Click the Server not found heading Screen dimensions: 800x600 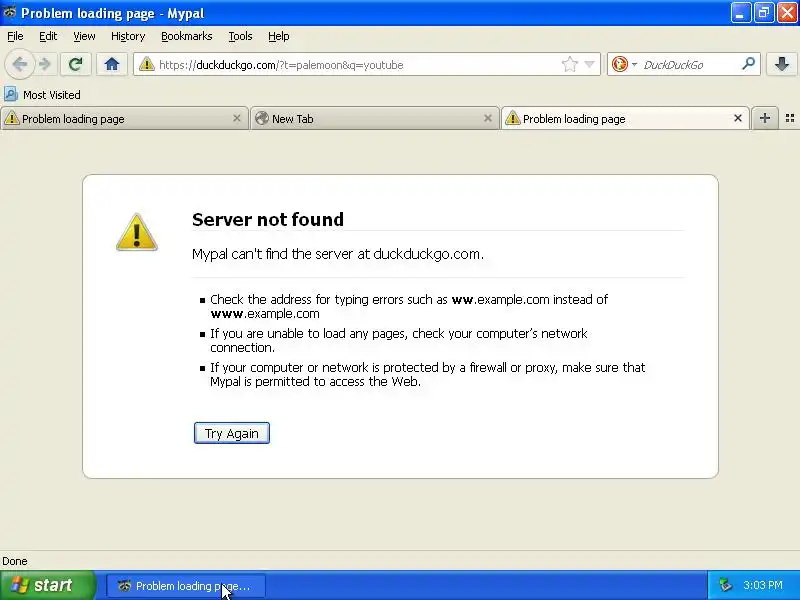tap(268, 219)
